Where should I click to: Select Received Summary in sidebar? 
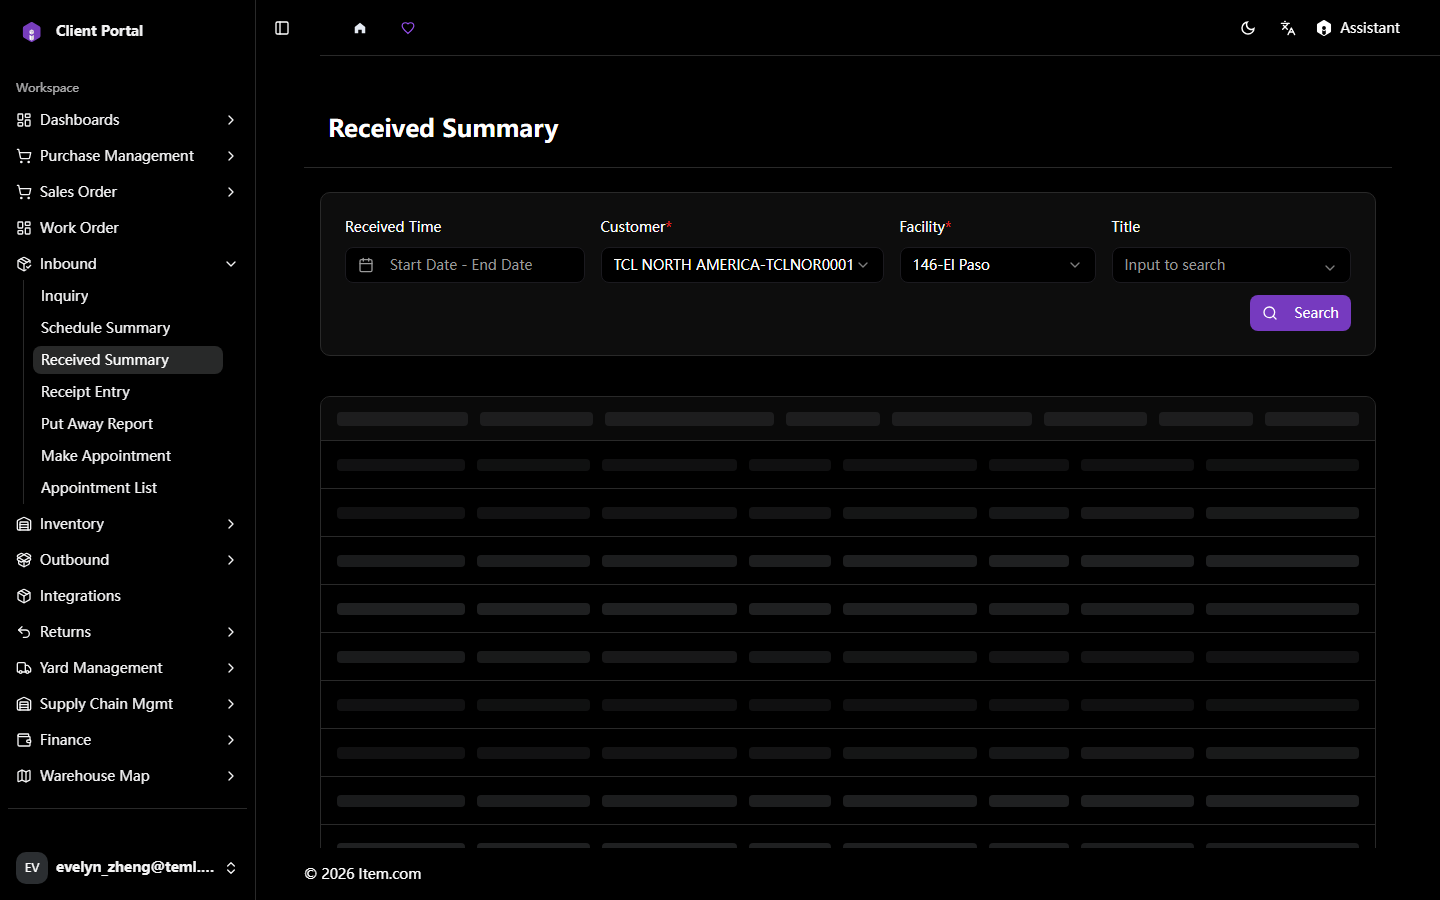click(x=127, y=360)
